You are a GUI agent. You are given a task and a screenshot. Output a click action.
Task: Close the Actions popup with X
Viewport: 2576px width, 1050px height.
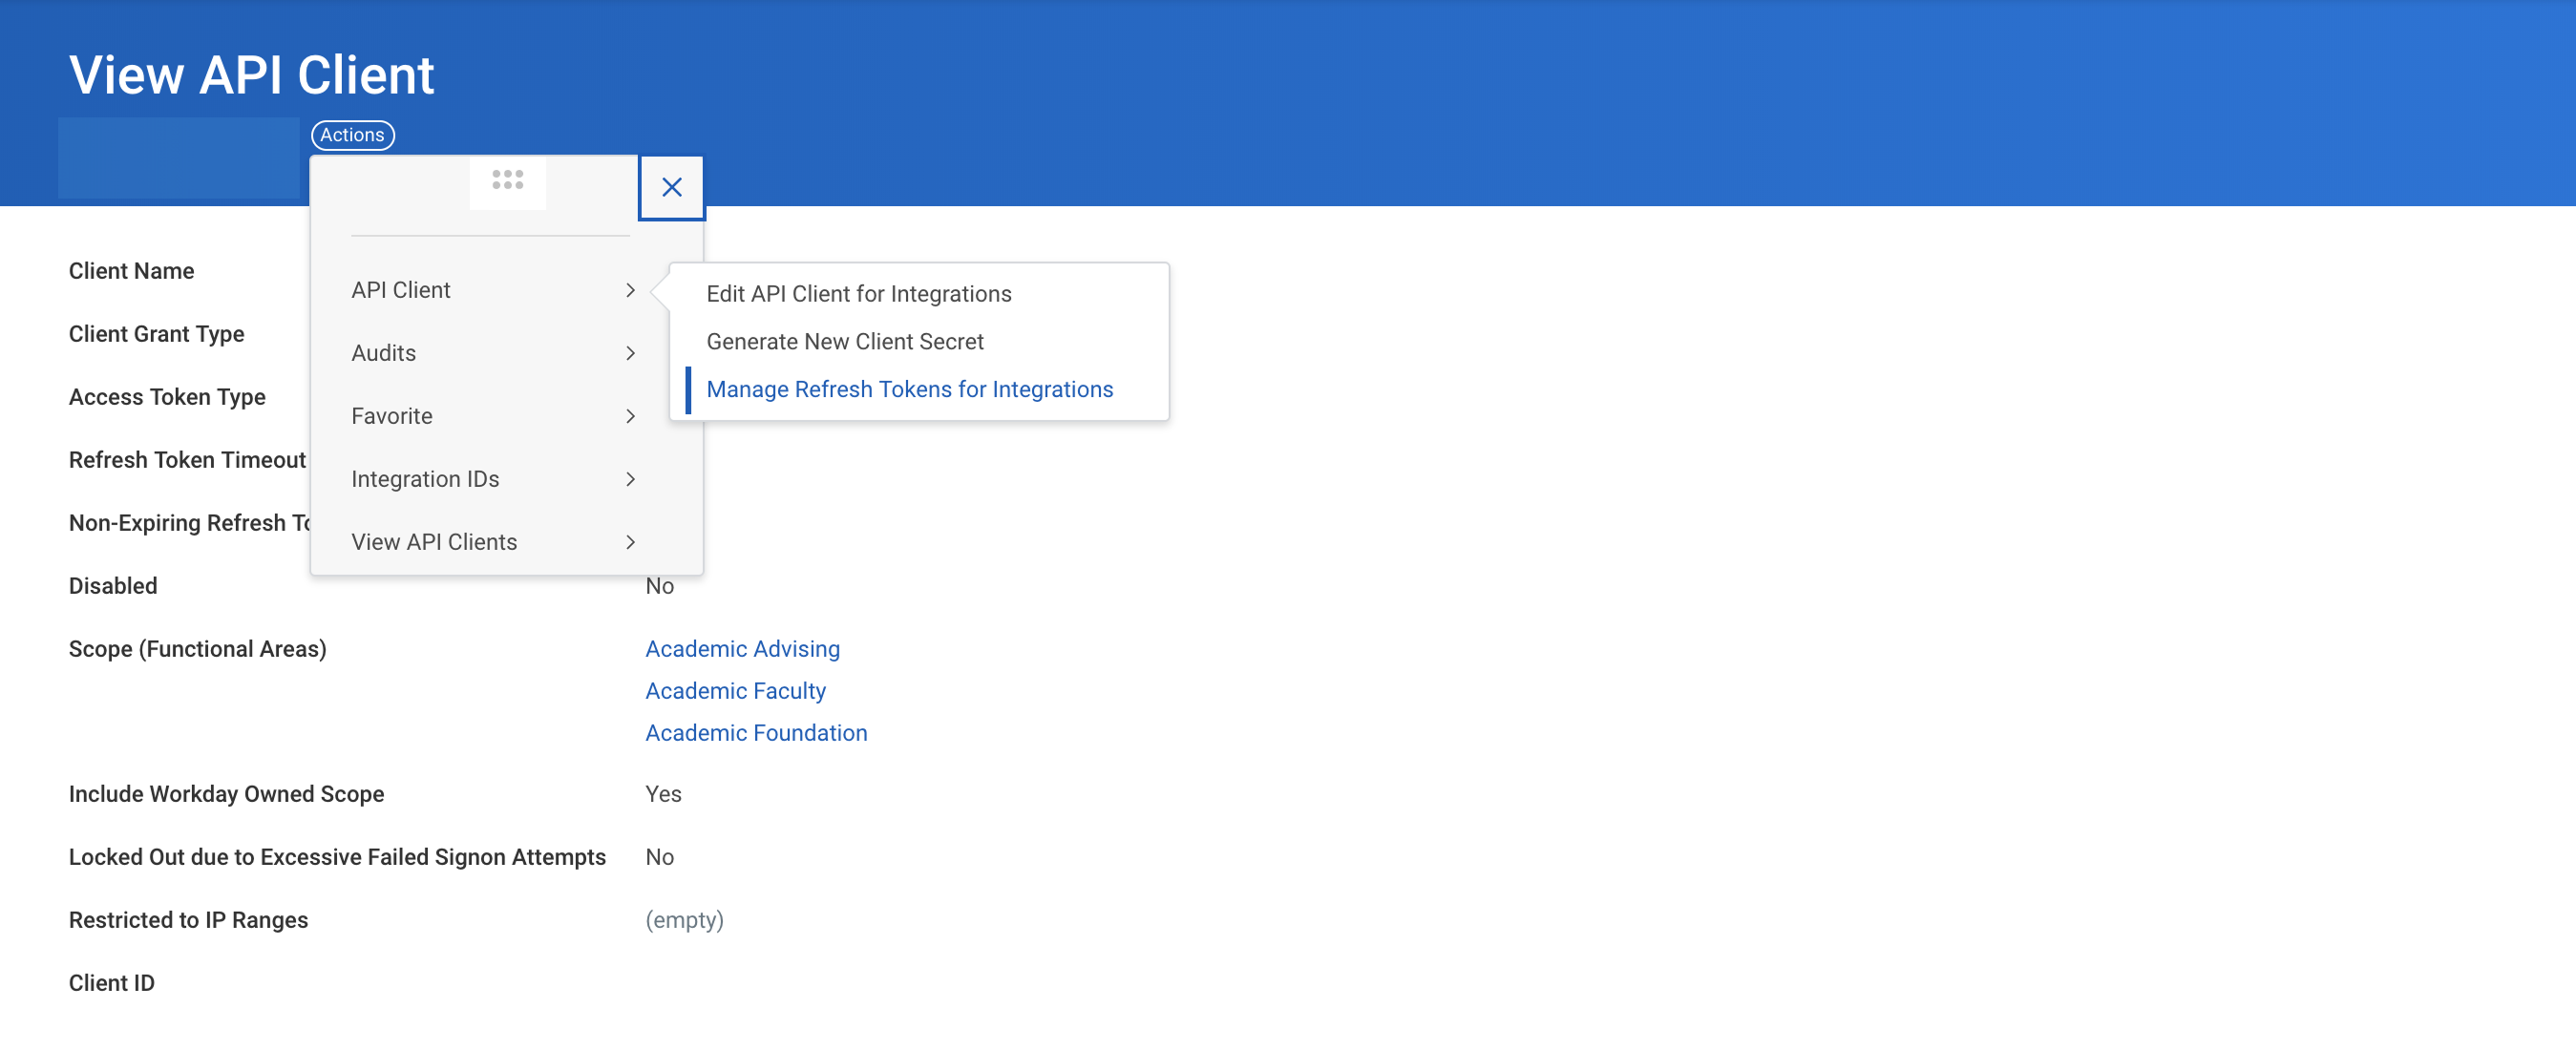pyautogui.click(x=671, y=187)
